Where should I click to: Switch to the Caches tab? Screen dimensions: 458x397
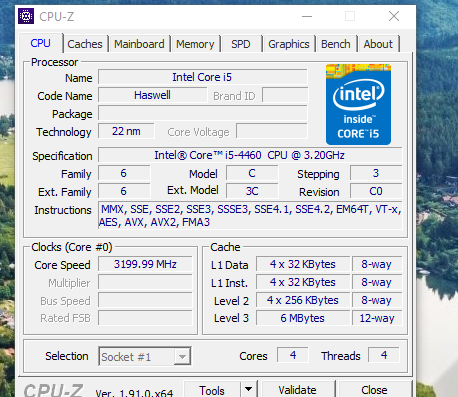85,44
